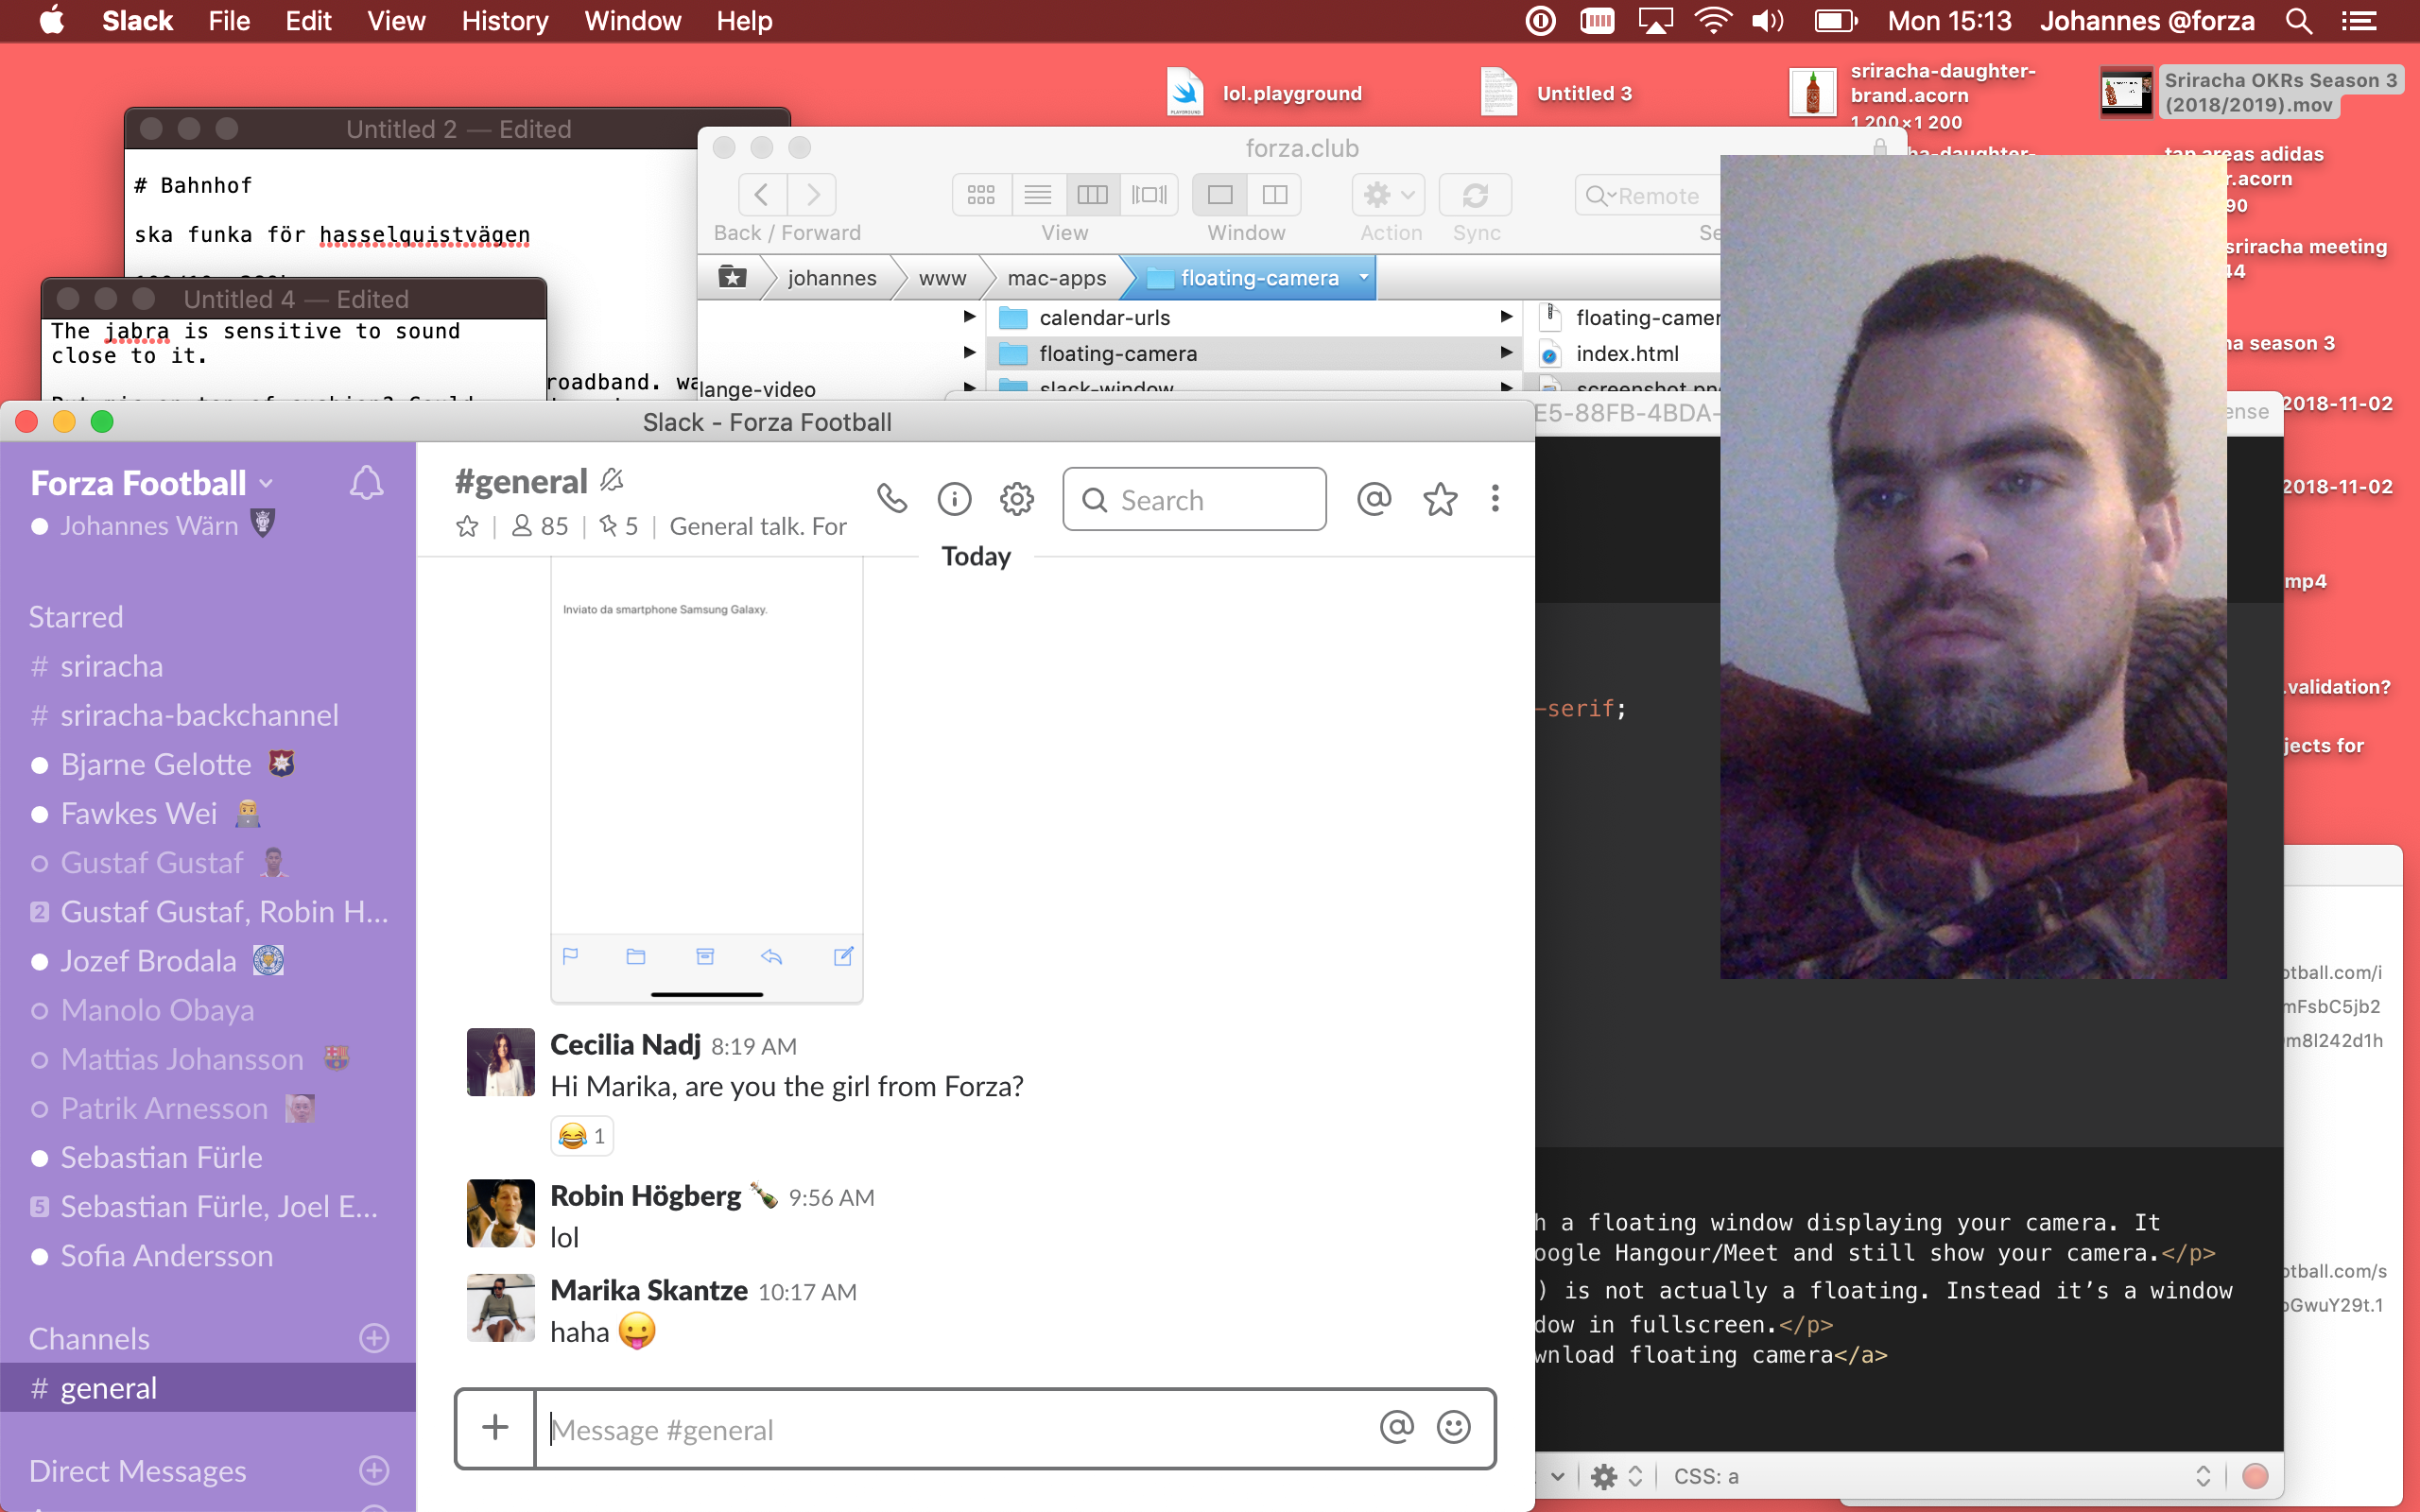Open the floating-camera path bar dropdown
This screenshot has width=2420, height=1512.
(x=1364, y=277)
